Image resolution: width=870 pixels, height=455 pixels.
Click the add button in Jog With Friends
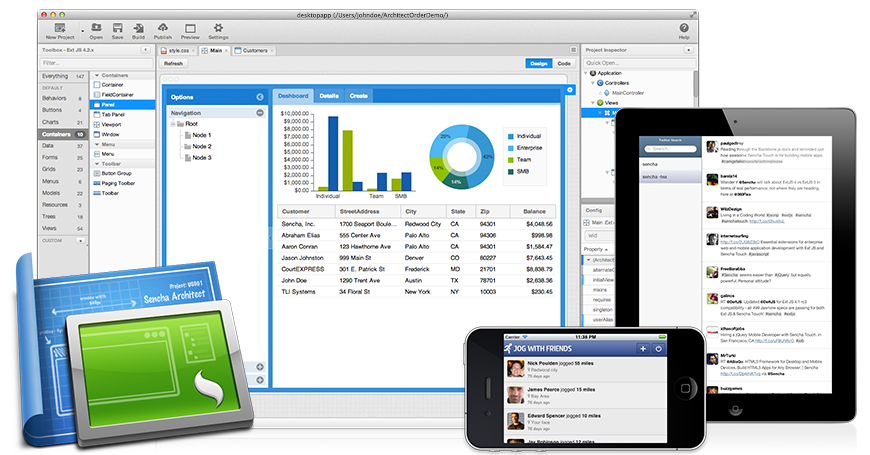[x=643, y=348]
